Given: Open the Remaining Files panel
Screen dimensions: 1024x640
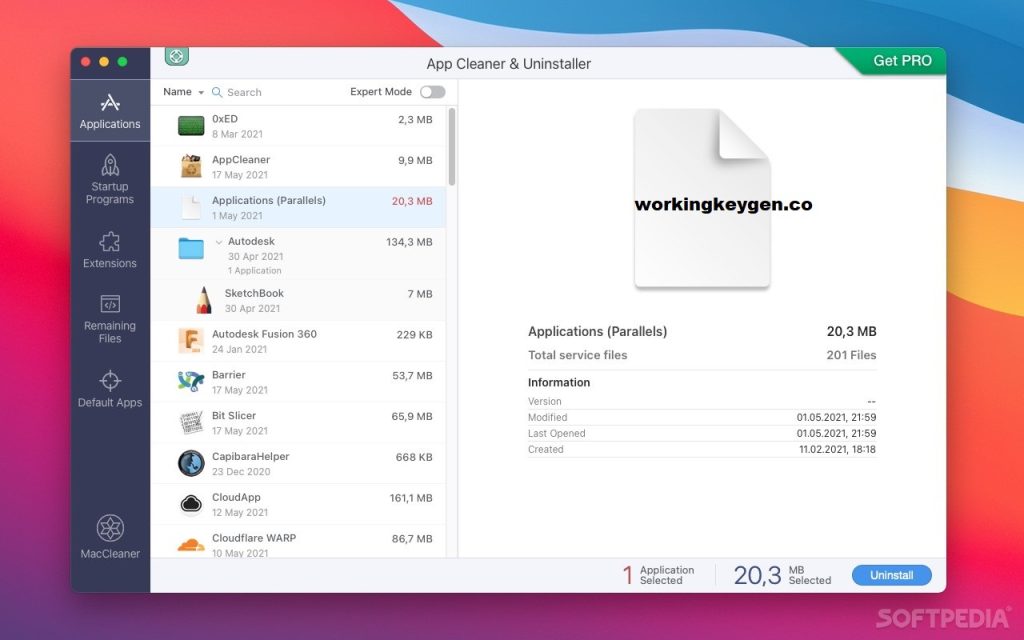Looking at the screenshot, I should point(110,318).
